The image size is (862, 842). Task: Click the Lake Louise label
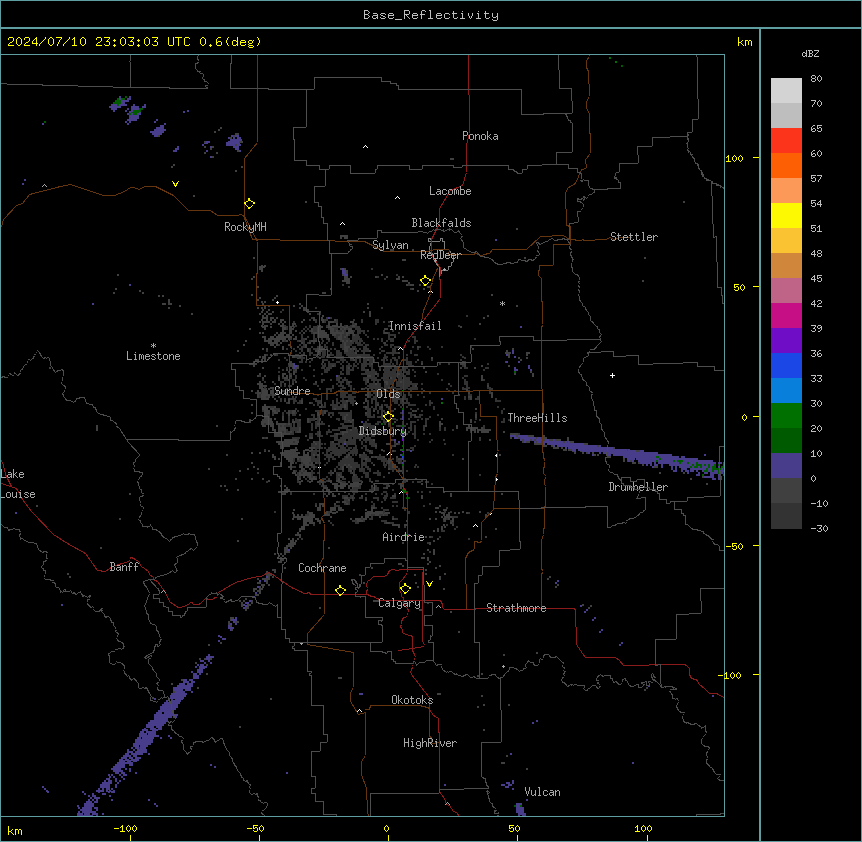[x=18, y=484]
